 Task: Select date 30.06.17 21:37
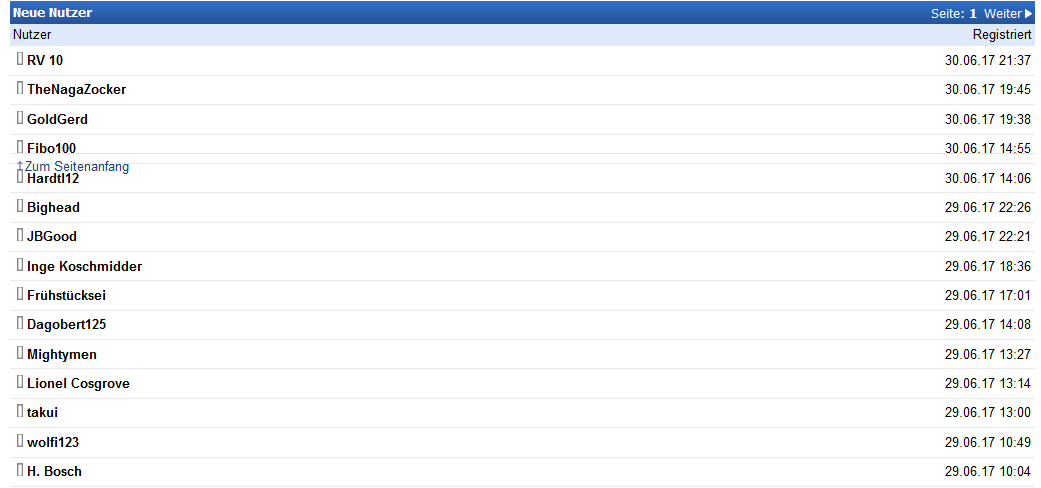point(988,60)
